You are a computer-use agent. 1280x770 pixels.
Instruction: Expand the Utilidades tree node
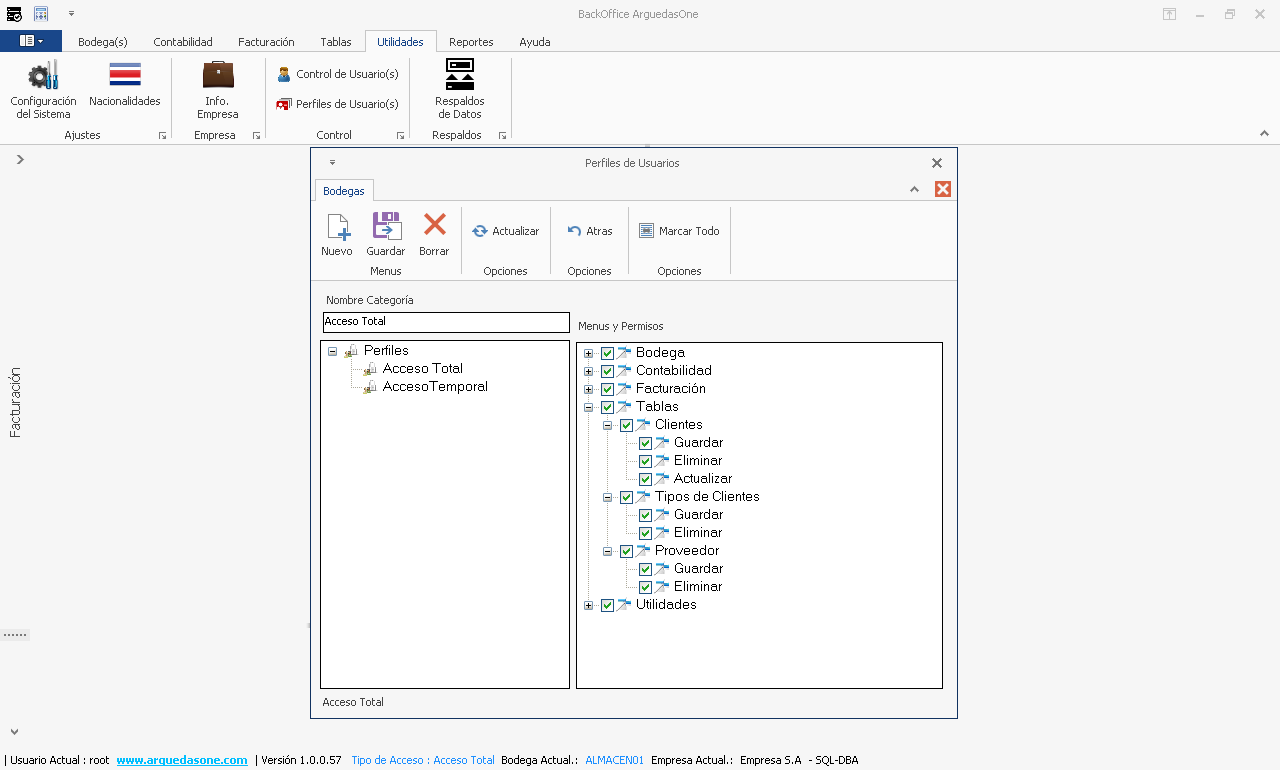pyautogui.click(x=588, y=606)
